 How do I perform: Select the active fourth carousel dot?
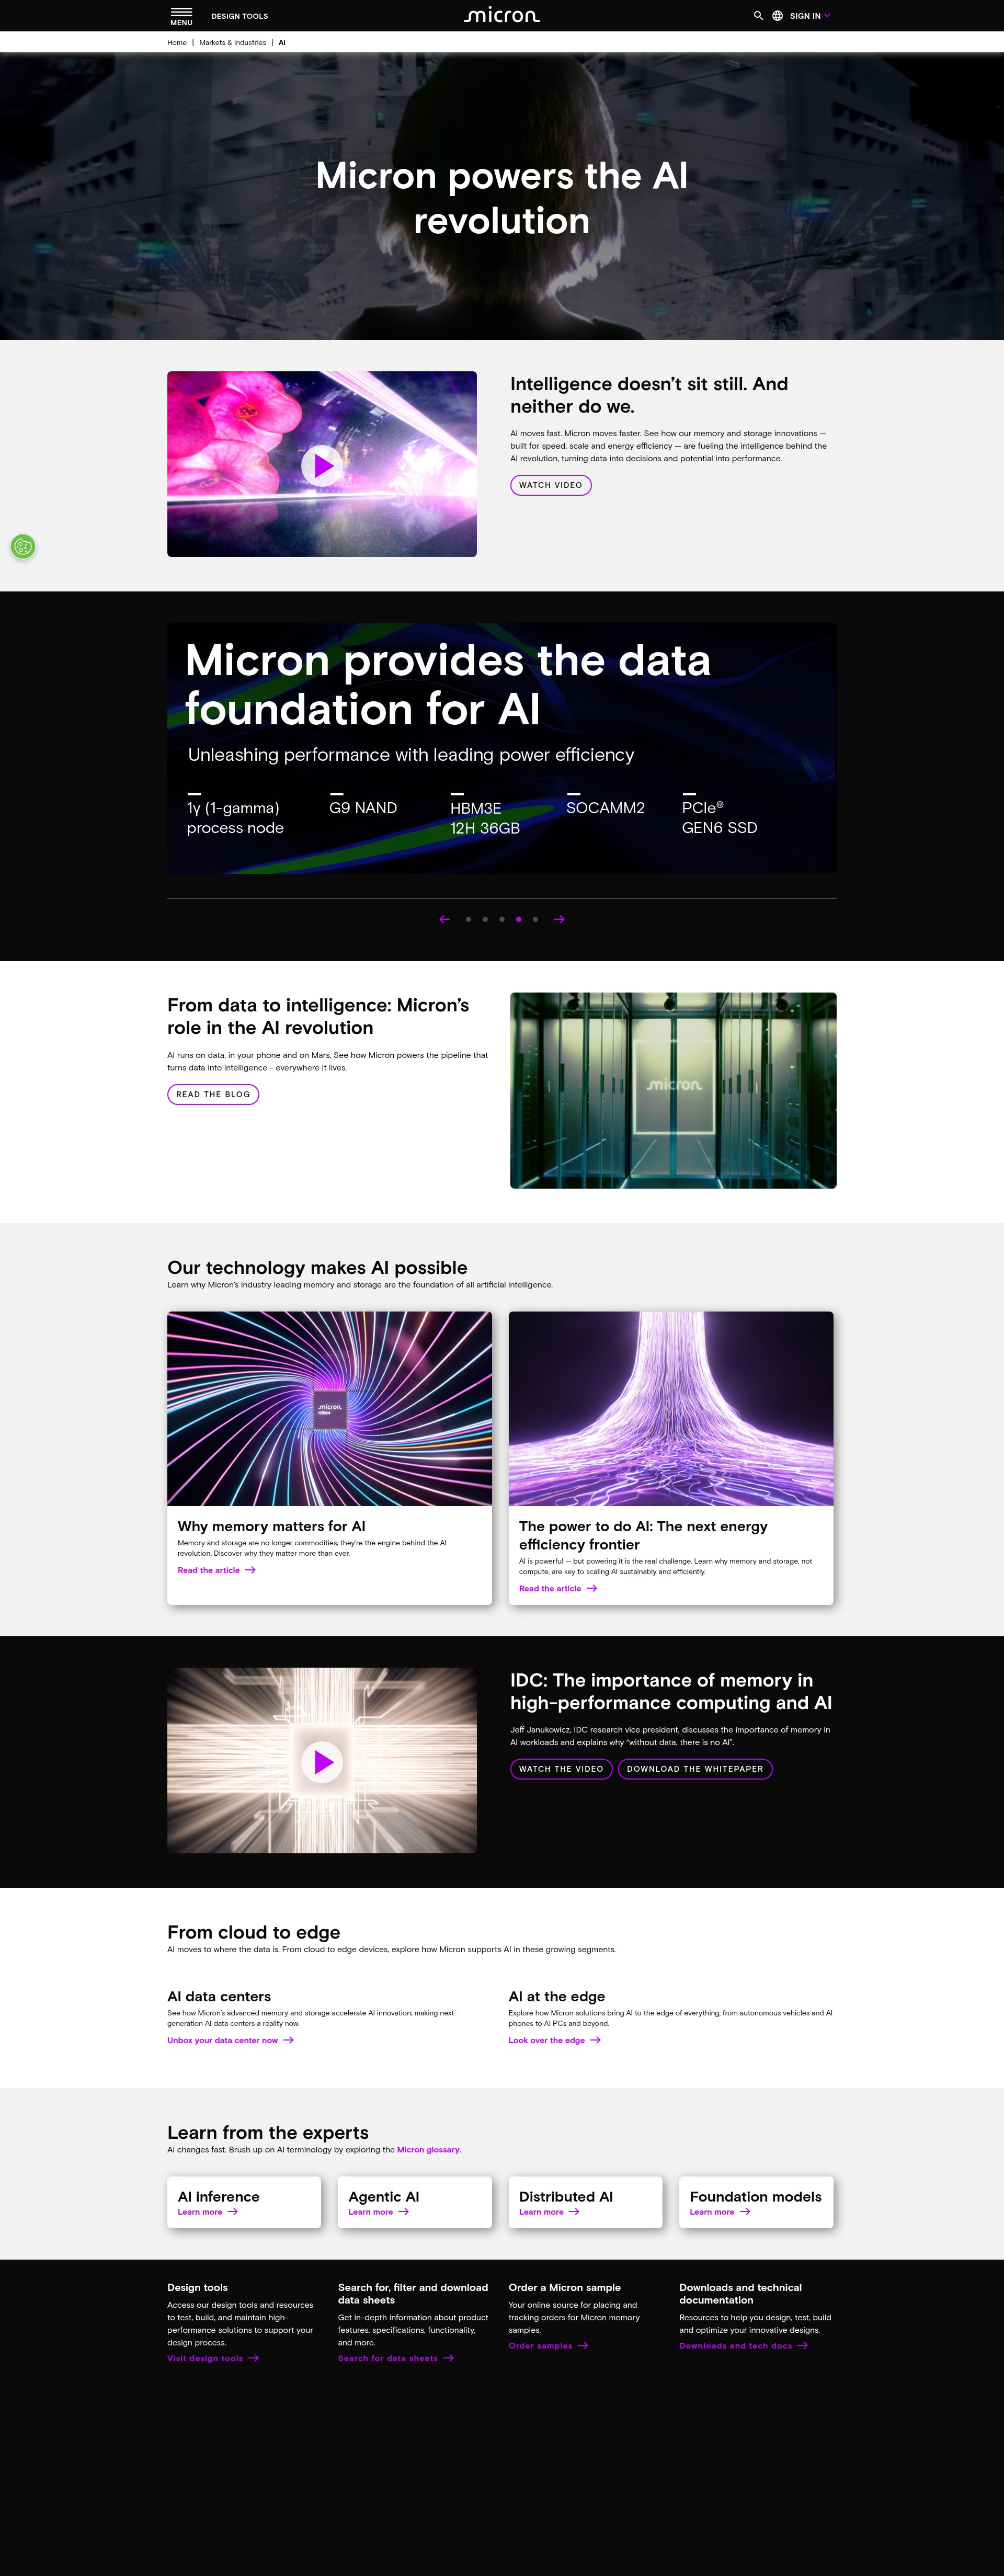[x=518, y=919]
